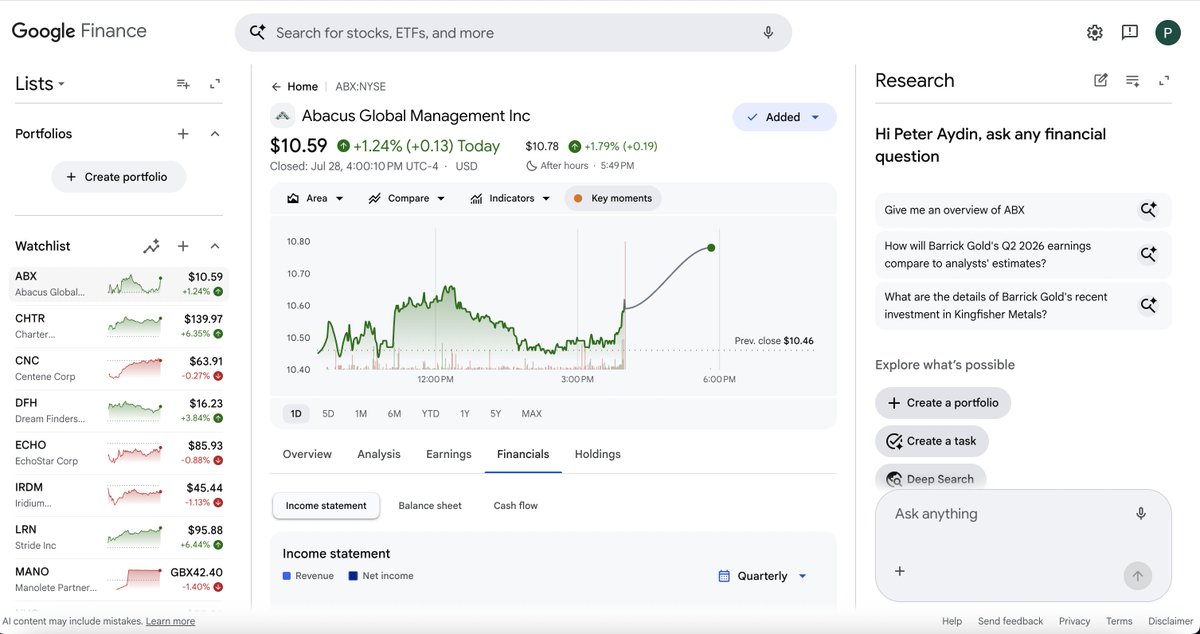Select the 5D time range
This screenshot has width=1200, height=634.
coord(328,414)
